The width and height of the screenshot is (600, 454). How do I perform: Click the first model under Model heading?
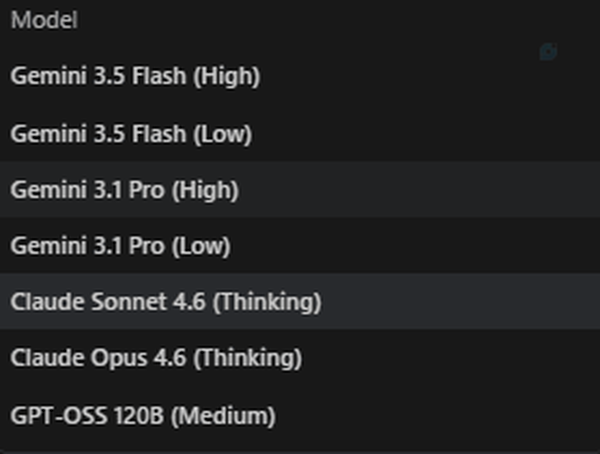(x=300, y=76)
